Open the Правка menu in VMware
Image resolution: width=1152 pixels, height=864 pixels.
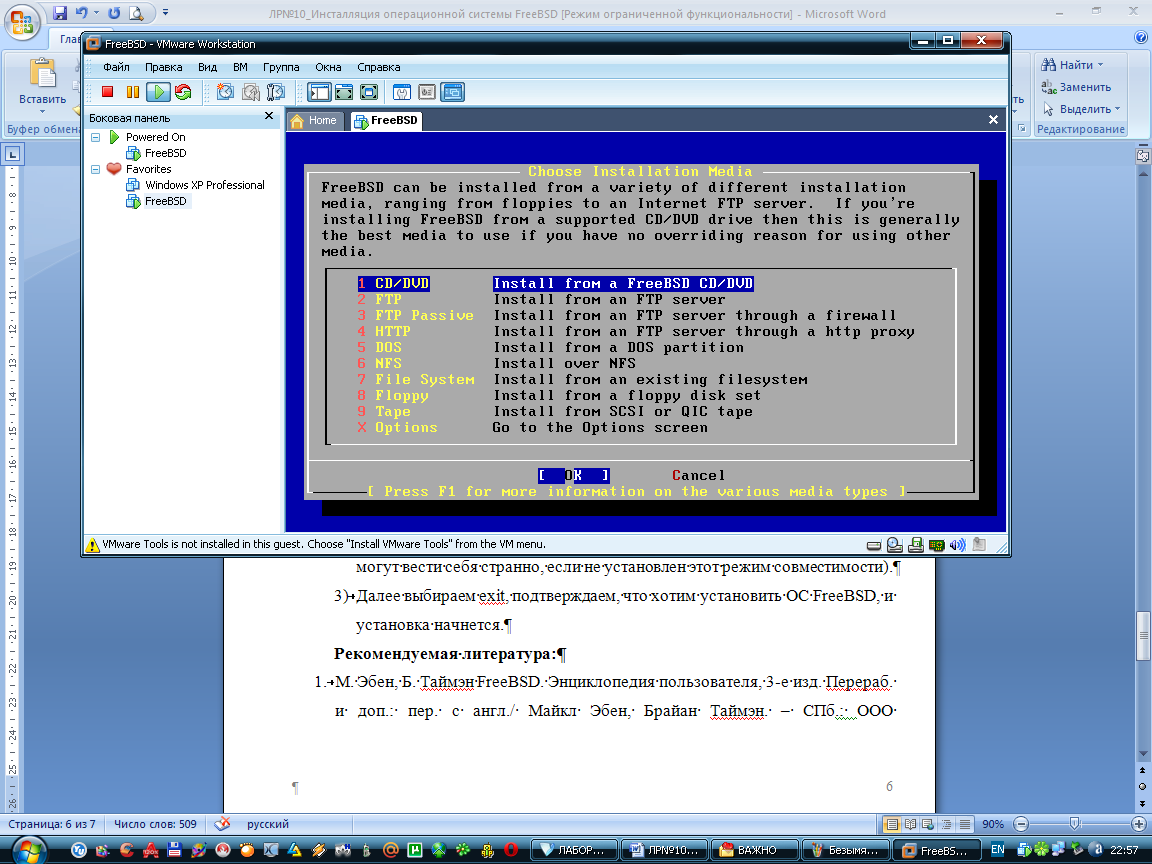point(163,67)
